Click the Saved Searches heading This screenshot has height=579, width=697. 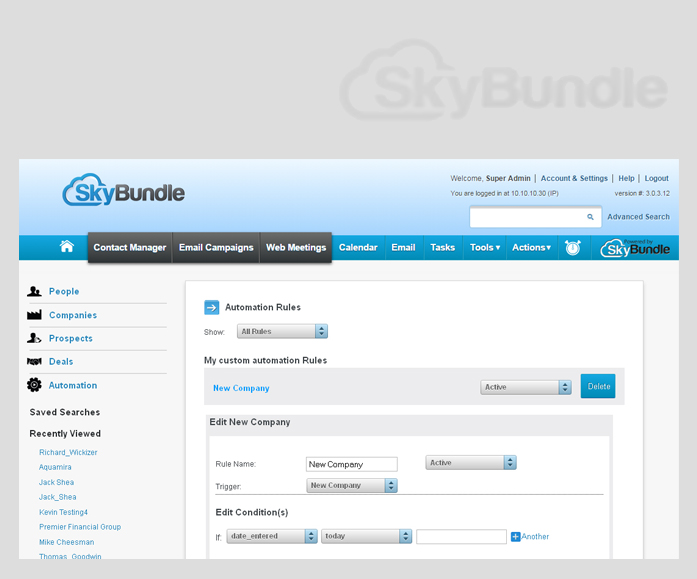(65, 412)
